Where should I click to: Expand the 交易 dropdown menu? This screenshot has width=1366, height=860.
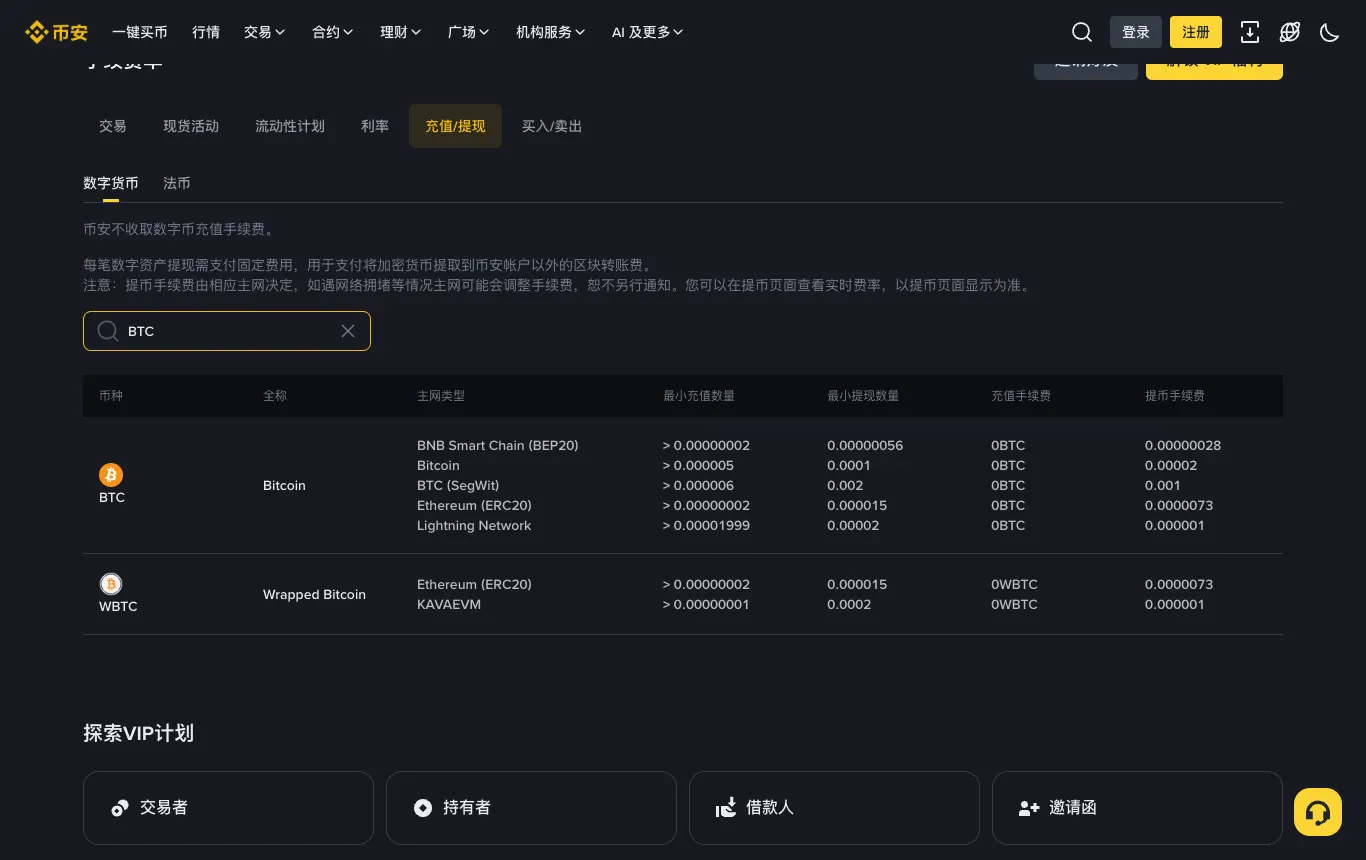[x=265, y=32]
